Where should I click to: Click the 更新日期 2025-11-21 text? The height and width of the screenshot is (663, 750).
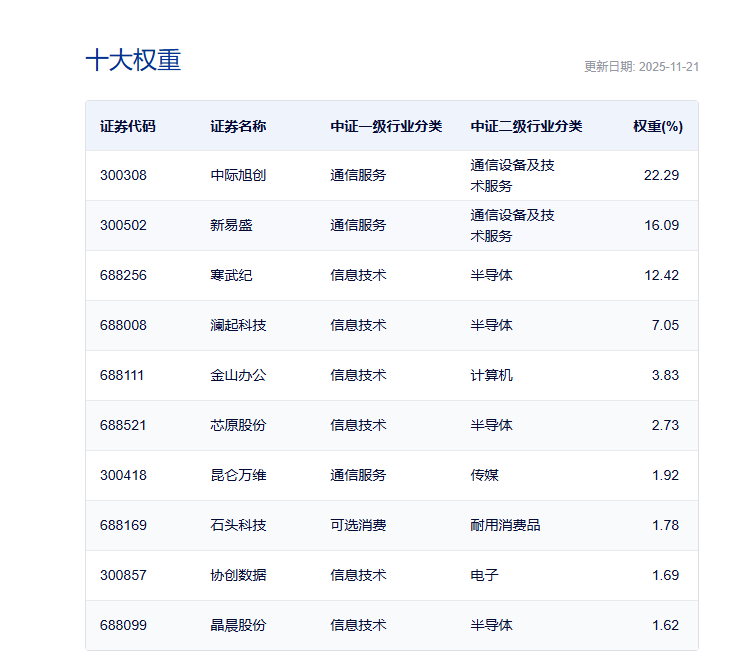(x=641, y=66)
